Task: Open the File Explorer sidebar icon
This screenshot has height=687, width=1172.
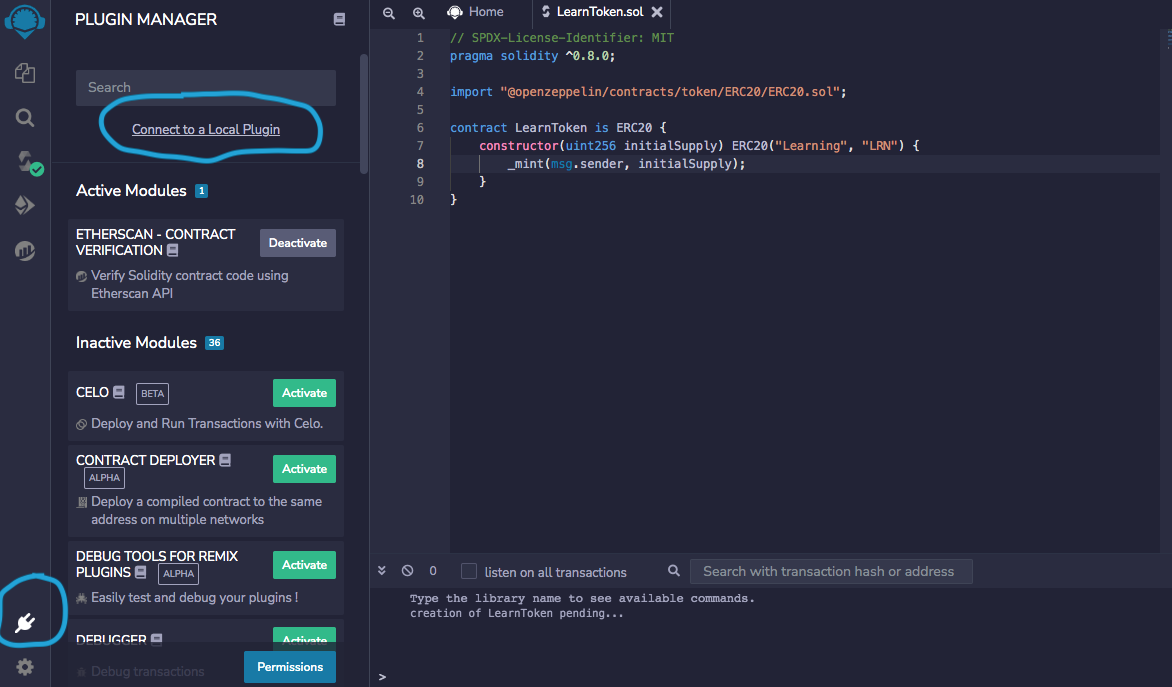Action: tap(25, 73)
